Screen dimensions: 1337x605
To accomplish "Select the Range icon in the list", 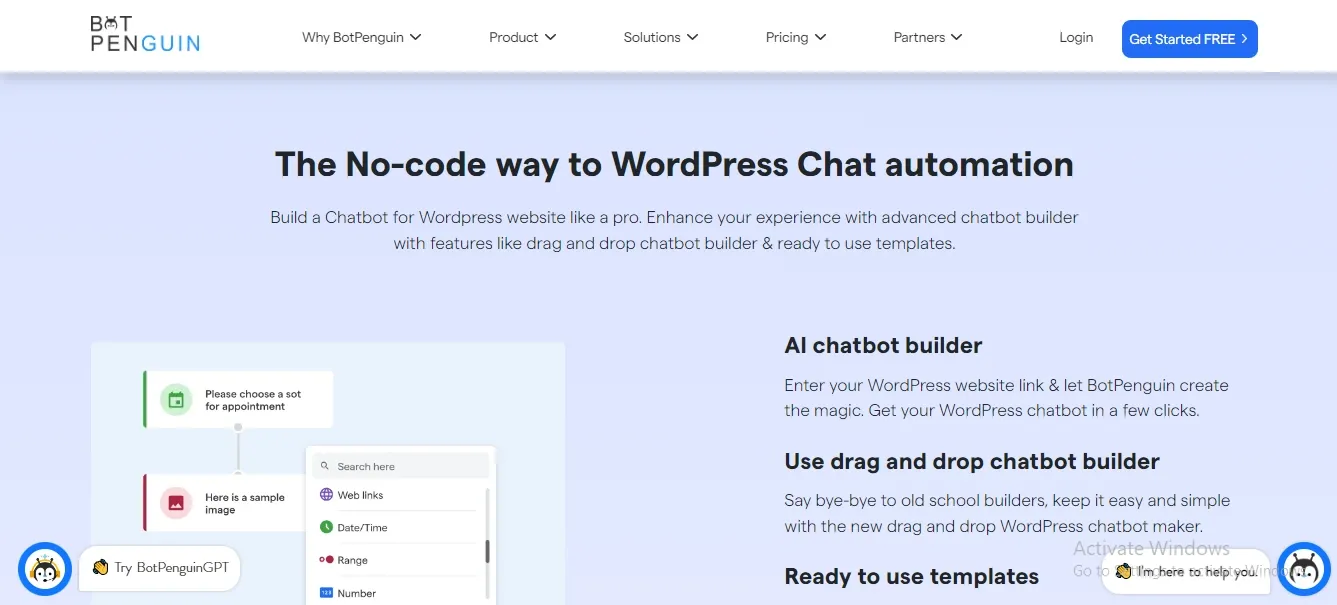I will [326, 560].
